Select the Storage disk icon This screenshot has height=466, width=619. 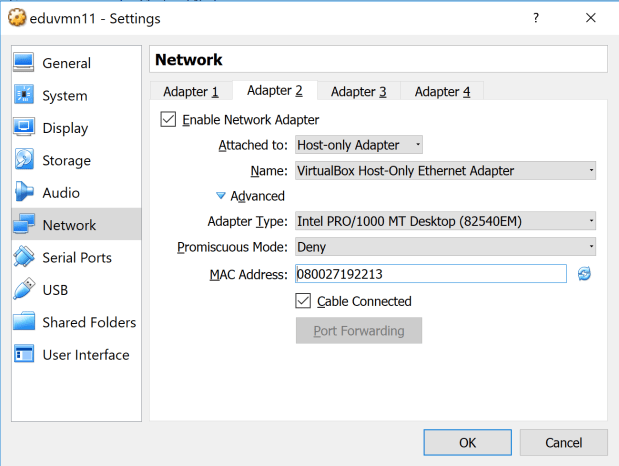25,160
